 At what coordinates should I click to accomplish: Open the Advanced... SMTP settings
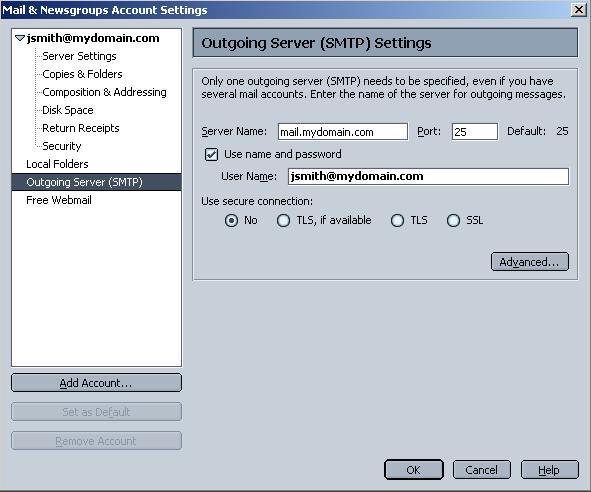pyautogui.click(x=530, y=262)
